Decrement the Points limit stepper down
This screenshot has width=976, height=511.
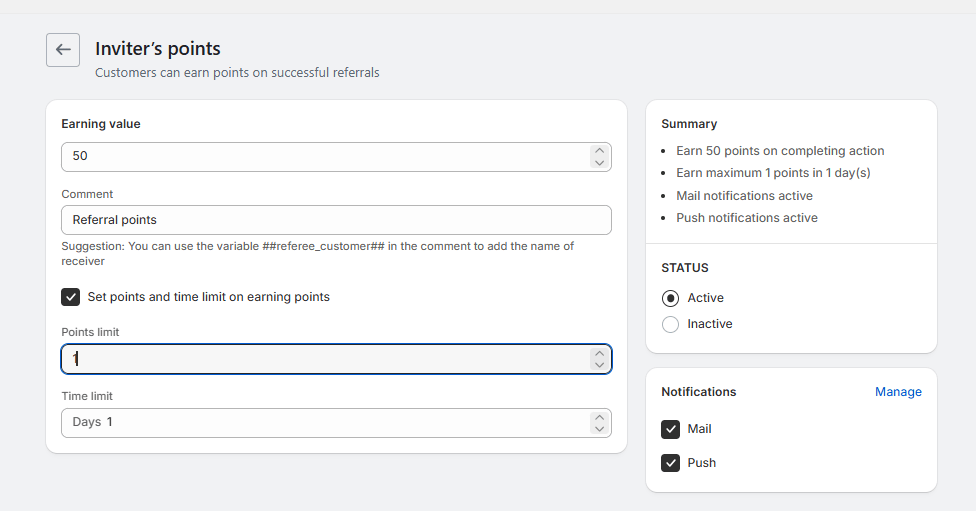click(x=599, y=365)
